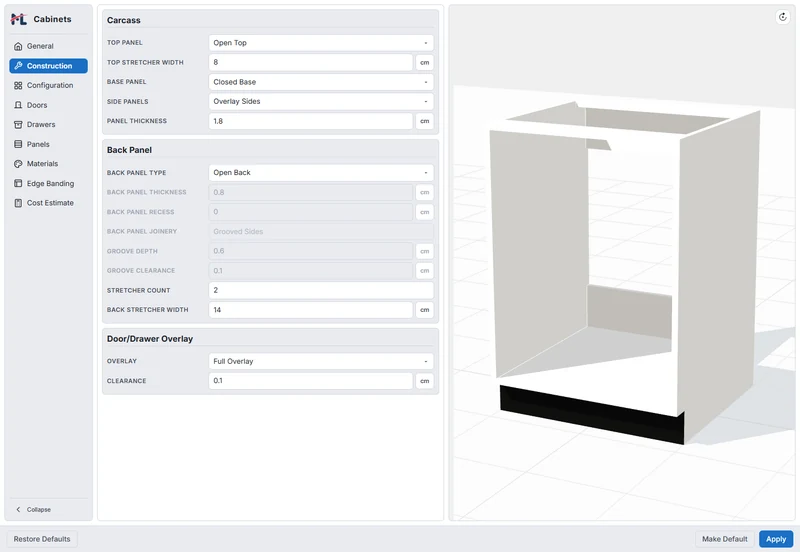This screenshot has width=800, height=552.
Task: Click the disabled Back Panel Joinery dropdown
Action: (321, 232)
